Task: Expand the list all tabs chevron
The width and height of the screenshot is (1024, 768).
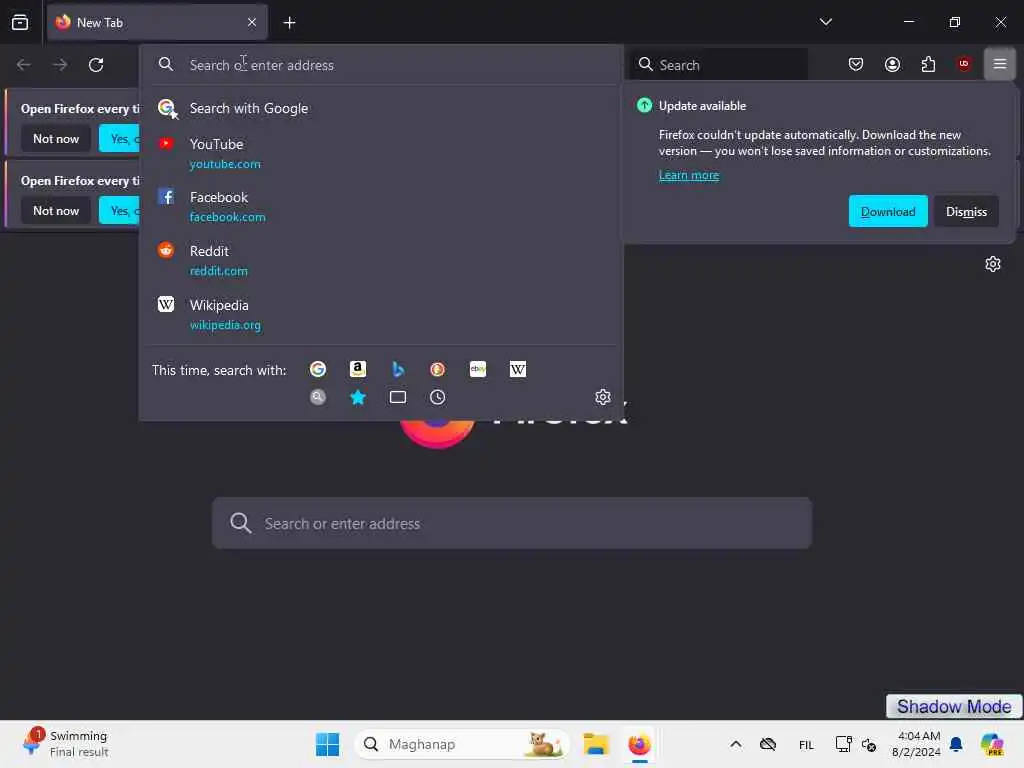Action: tap(825, 22)
